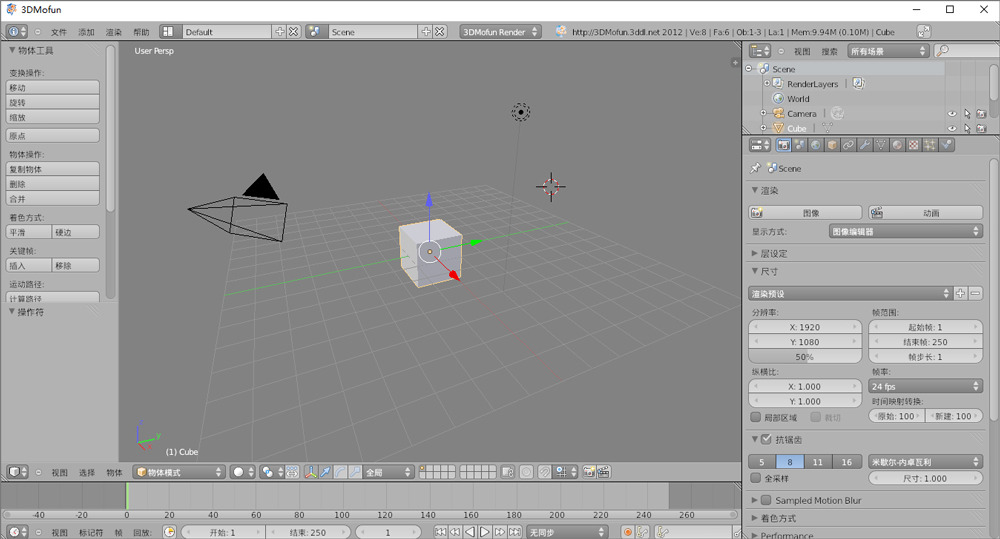Open the Texture properties checker icon
1000x539 pixels.
pyautogui.click(x=914, y=145)
